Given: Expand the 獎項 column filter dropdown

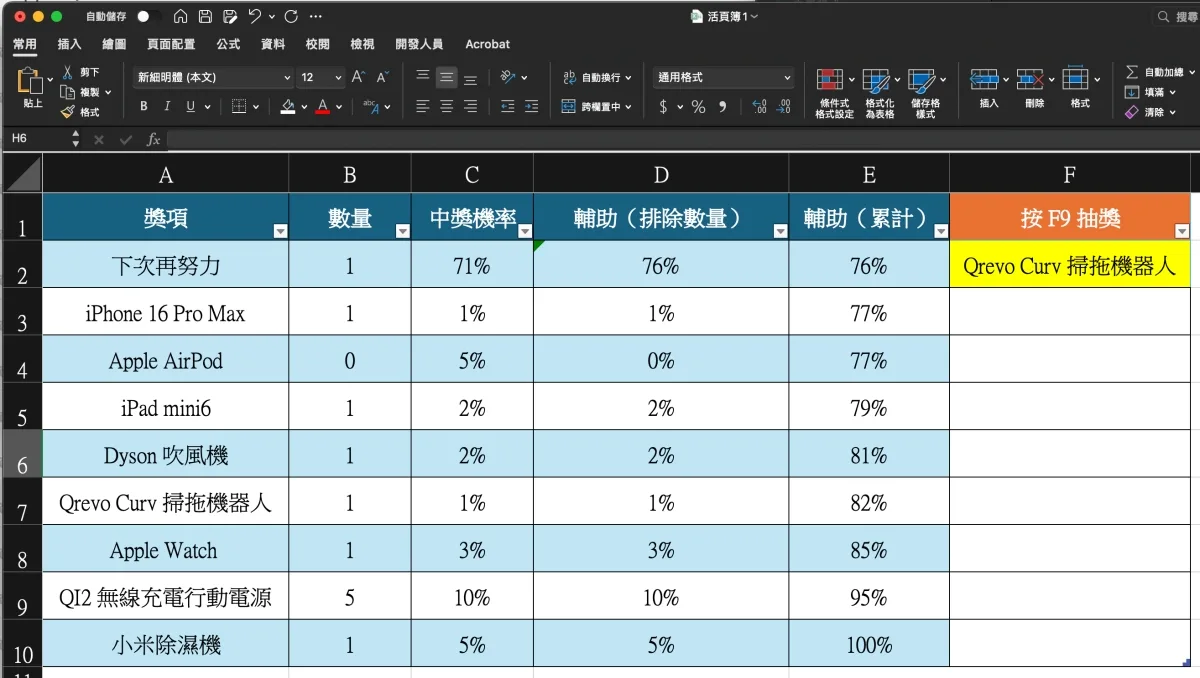Looking at the screenshot, I should (x=280, y=231).
